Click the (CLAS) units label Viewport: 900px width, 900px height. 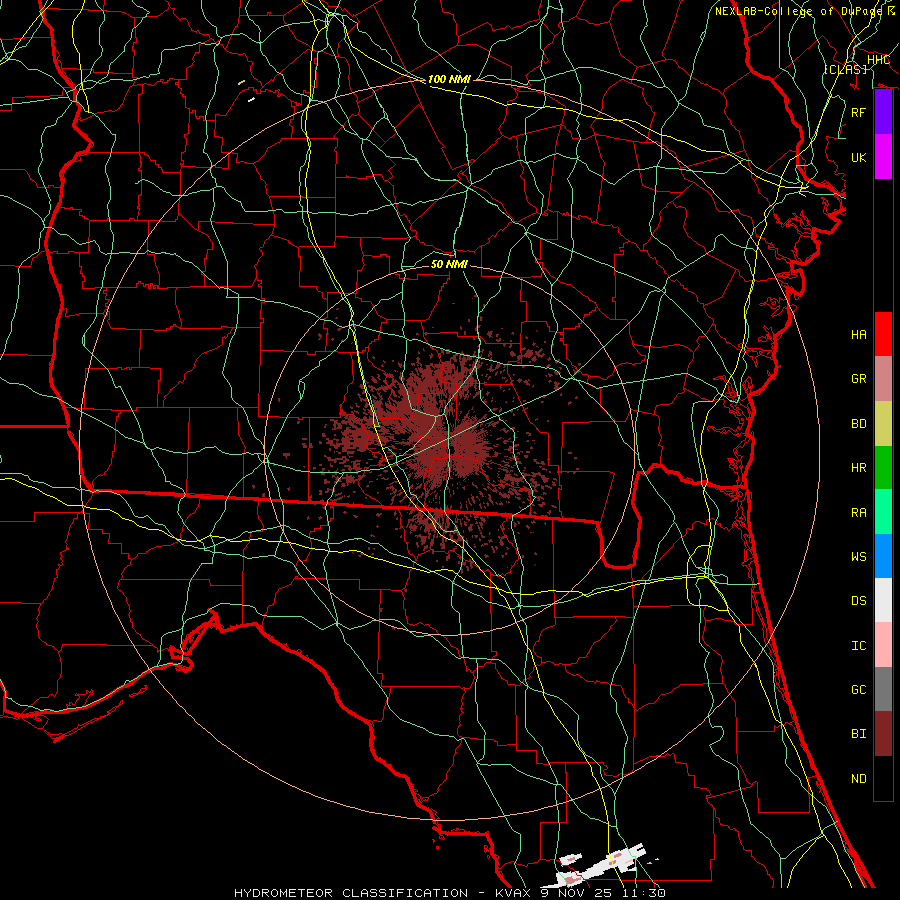pyautogui.click(x=846, y=69)
